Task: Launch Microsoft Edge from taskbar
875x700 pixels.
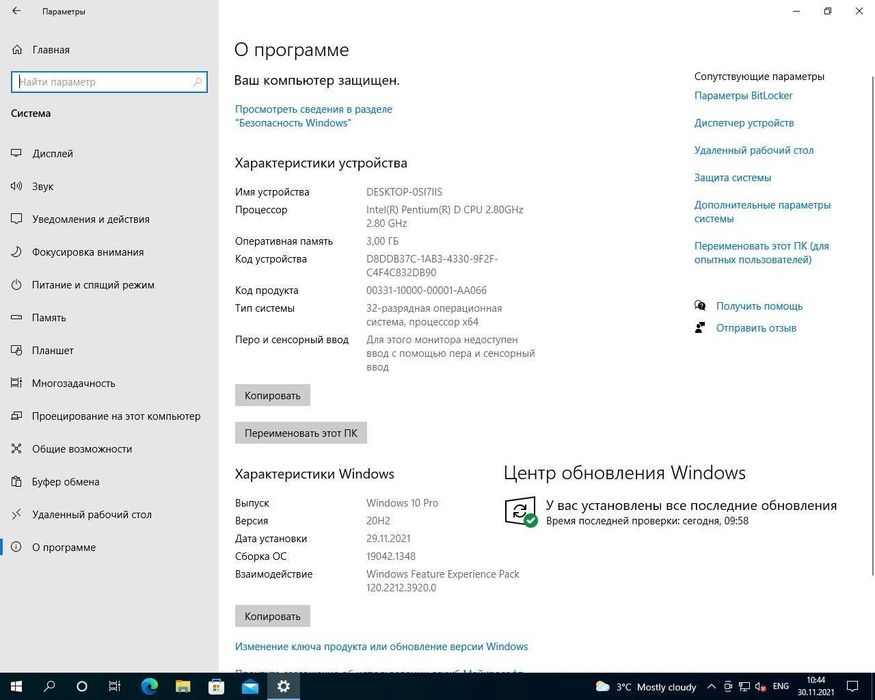Action: point(150,686)
